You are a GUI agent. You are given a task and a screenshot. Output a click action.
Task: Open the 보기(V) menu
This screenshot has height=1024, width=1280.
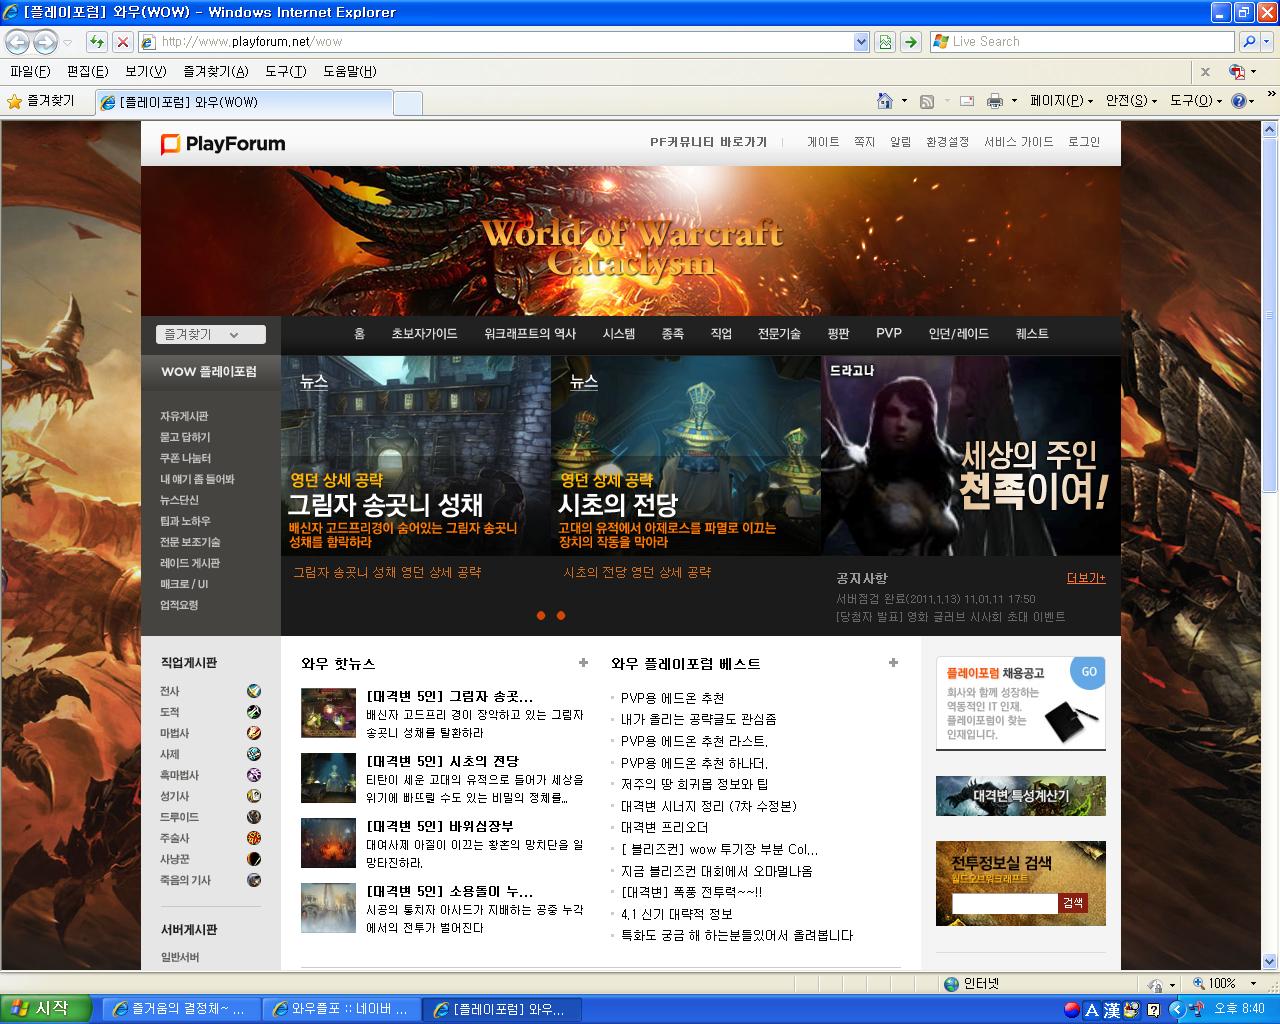coord(146,72)
